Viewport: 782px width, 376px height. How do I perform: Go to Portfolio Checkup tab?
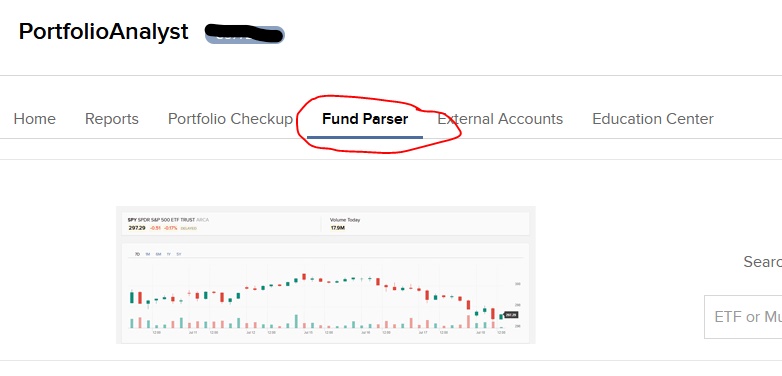[x=230, y=119]
